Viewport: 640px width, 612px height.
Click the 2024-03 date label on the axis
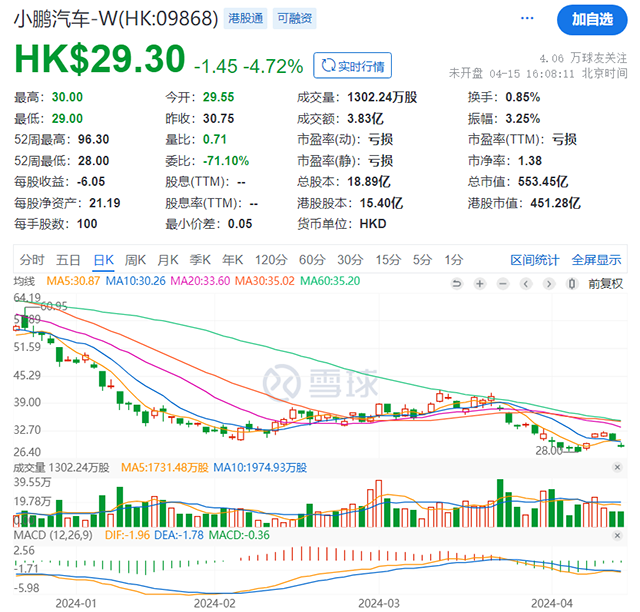[379, 603]
